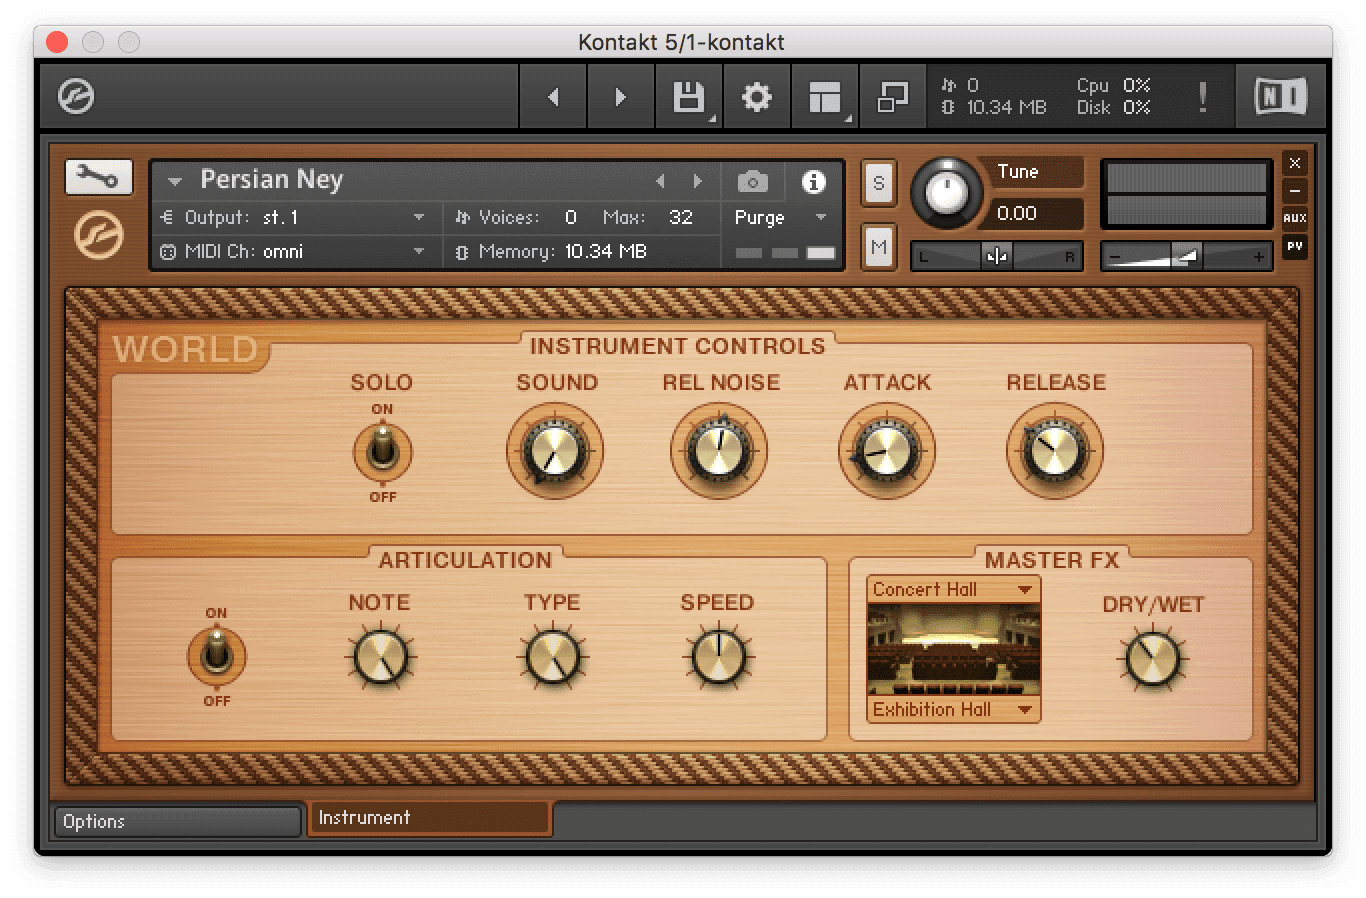Click the articulation TYPE knob
This screenshot has height=898, width=1366.
(552, 657)
